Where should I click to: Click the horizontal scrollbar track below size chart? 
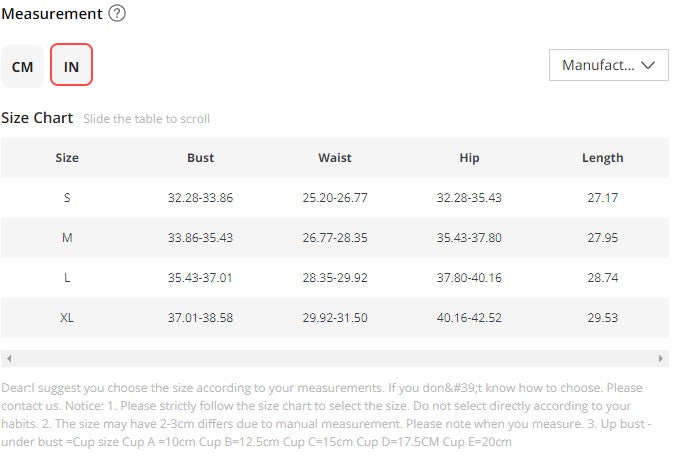pos(335,359)
